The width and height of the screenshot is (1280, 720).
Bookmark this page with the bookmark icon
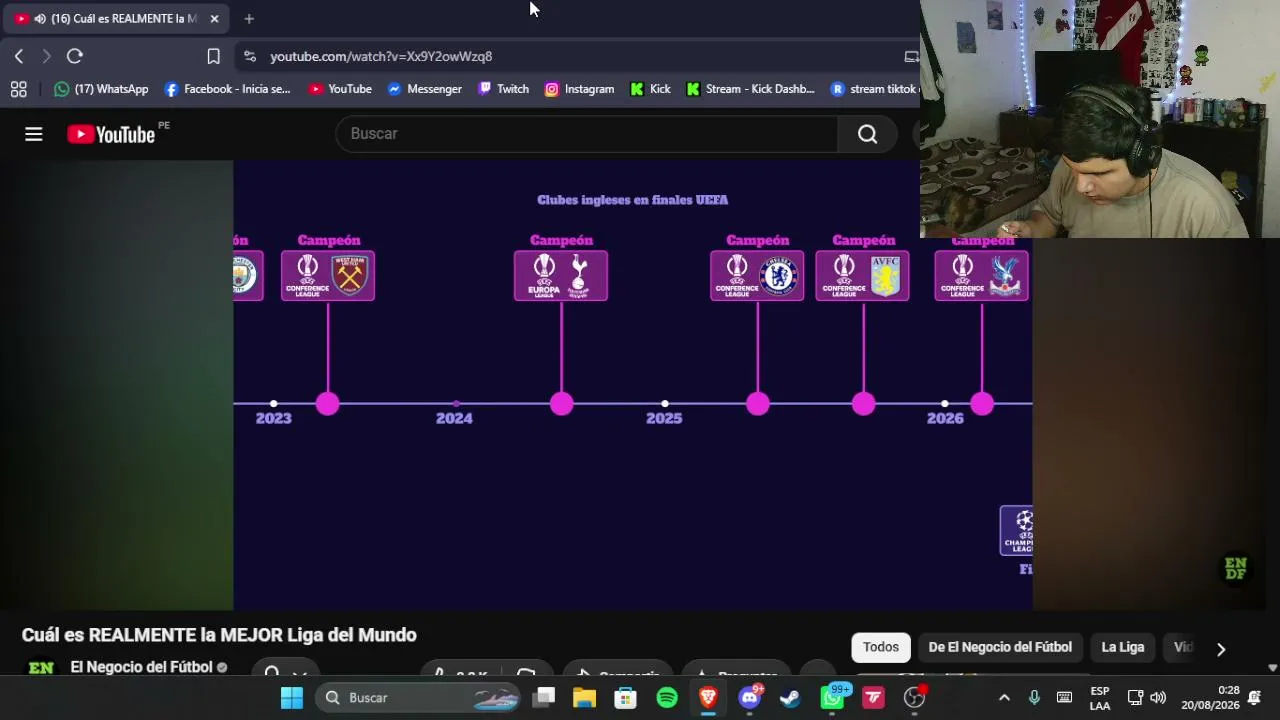click(x=213, y=56)
